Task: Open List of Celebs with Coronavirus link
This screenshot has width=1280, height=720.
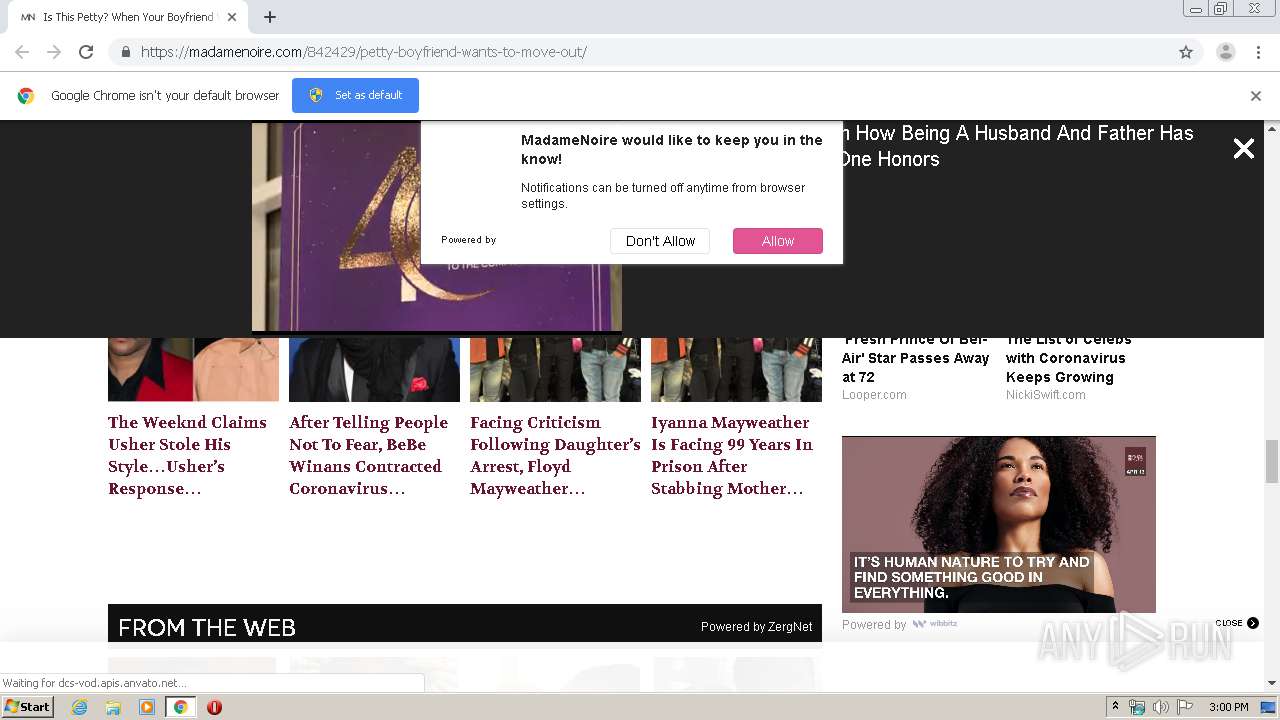Action: [x=1069, y=358]
